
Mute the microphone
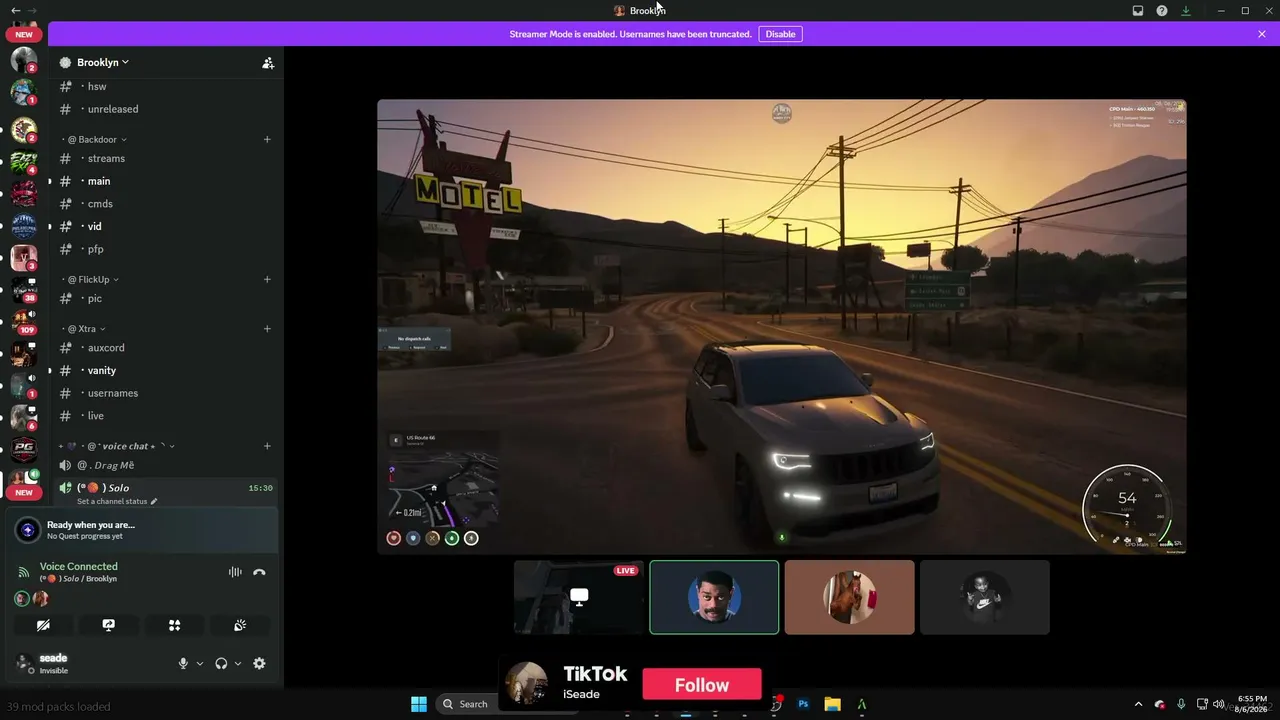click(183, 663)
